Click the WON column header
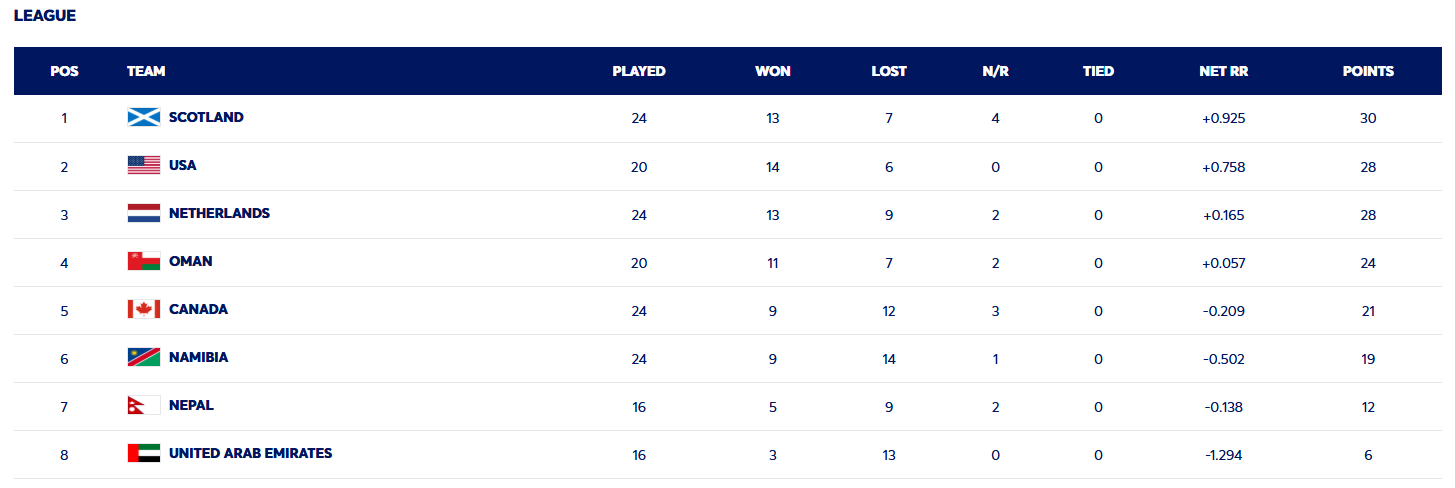1455x488 pixels. pos(773,71)
